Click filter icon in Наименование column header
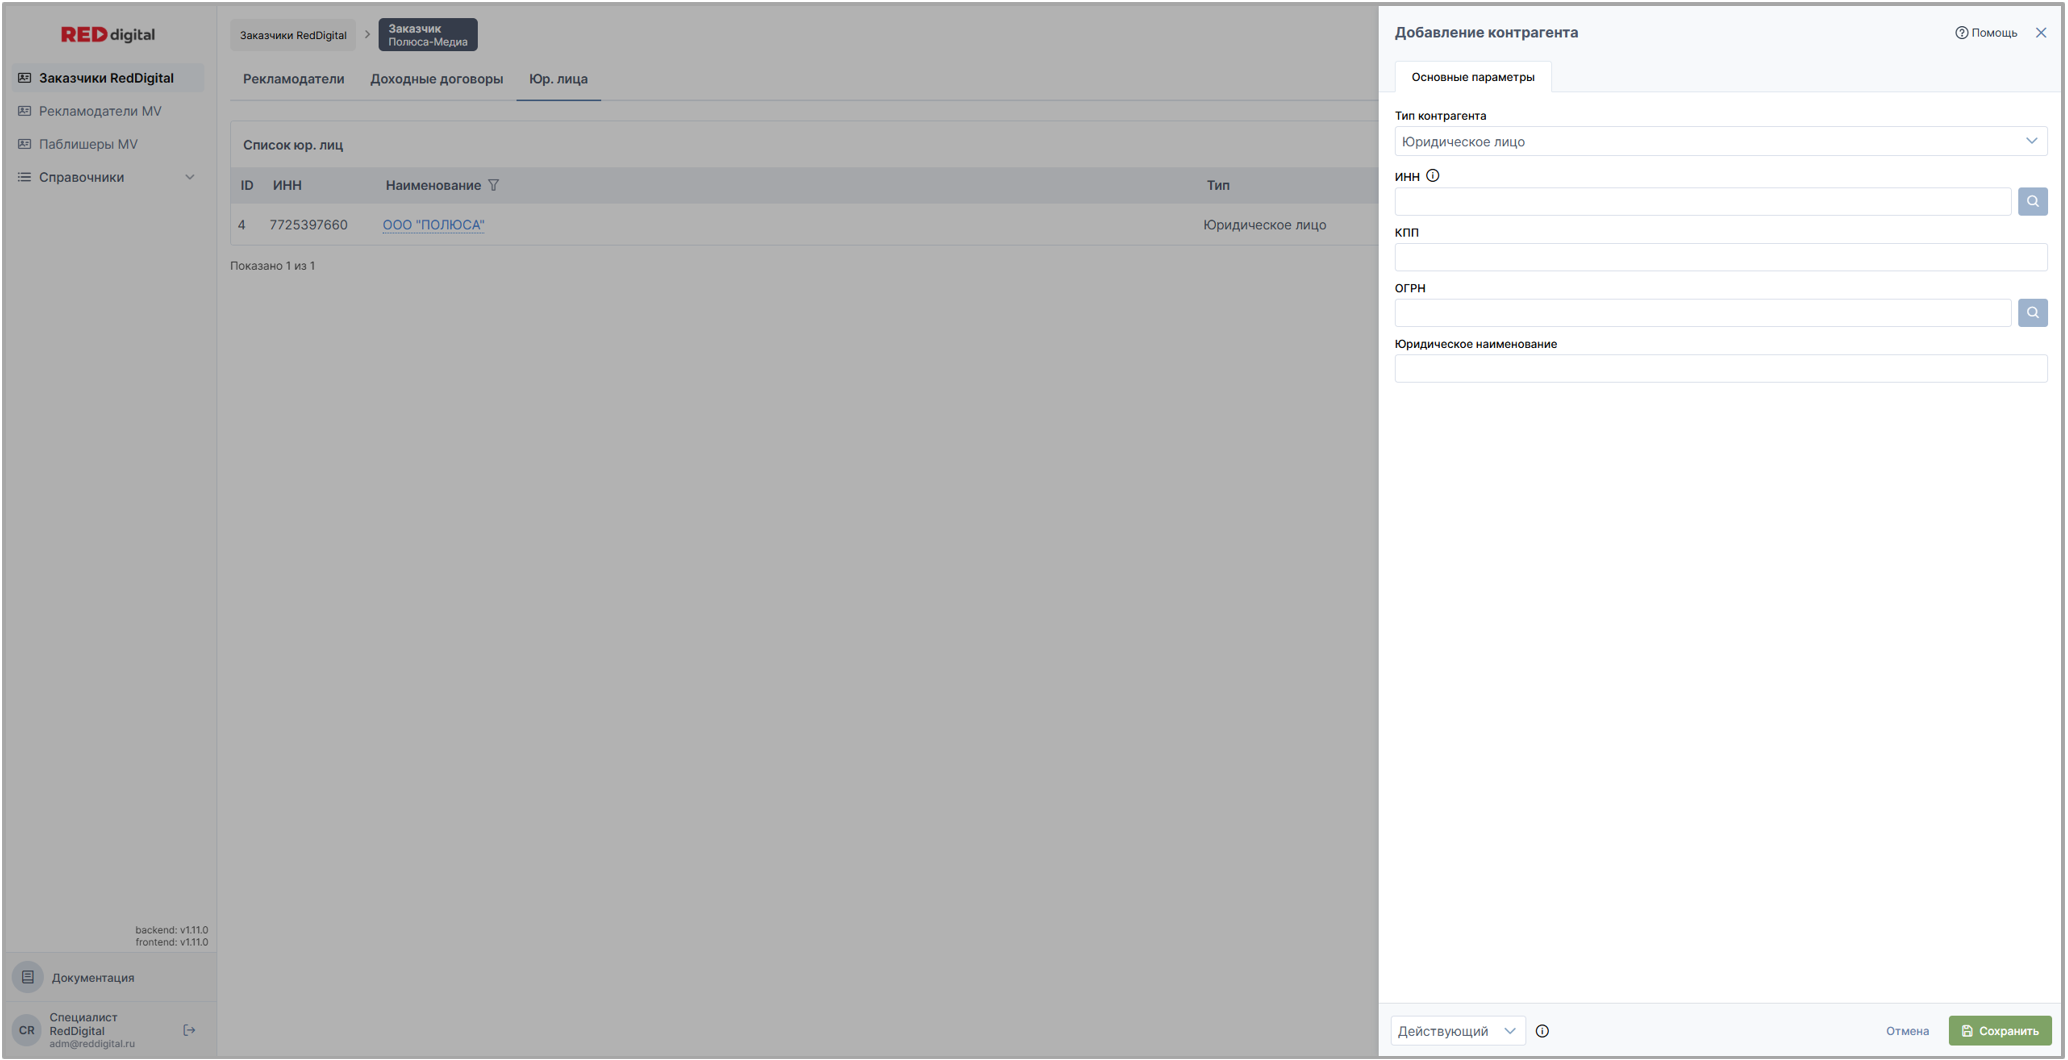Screen dimensions: 2068x1060 pos(493,185)
